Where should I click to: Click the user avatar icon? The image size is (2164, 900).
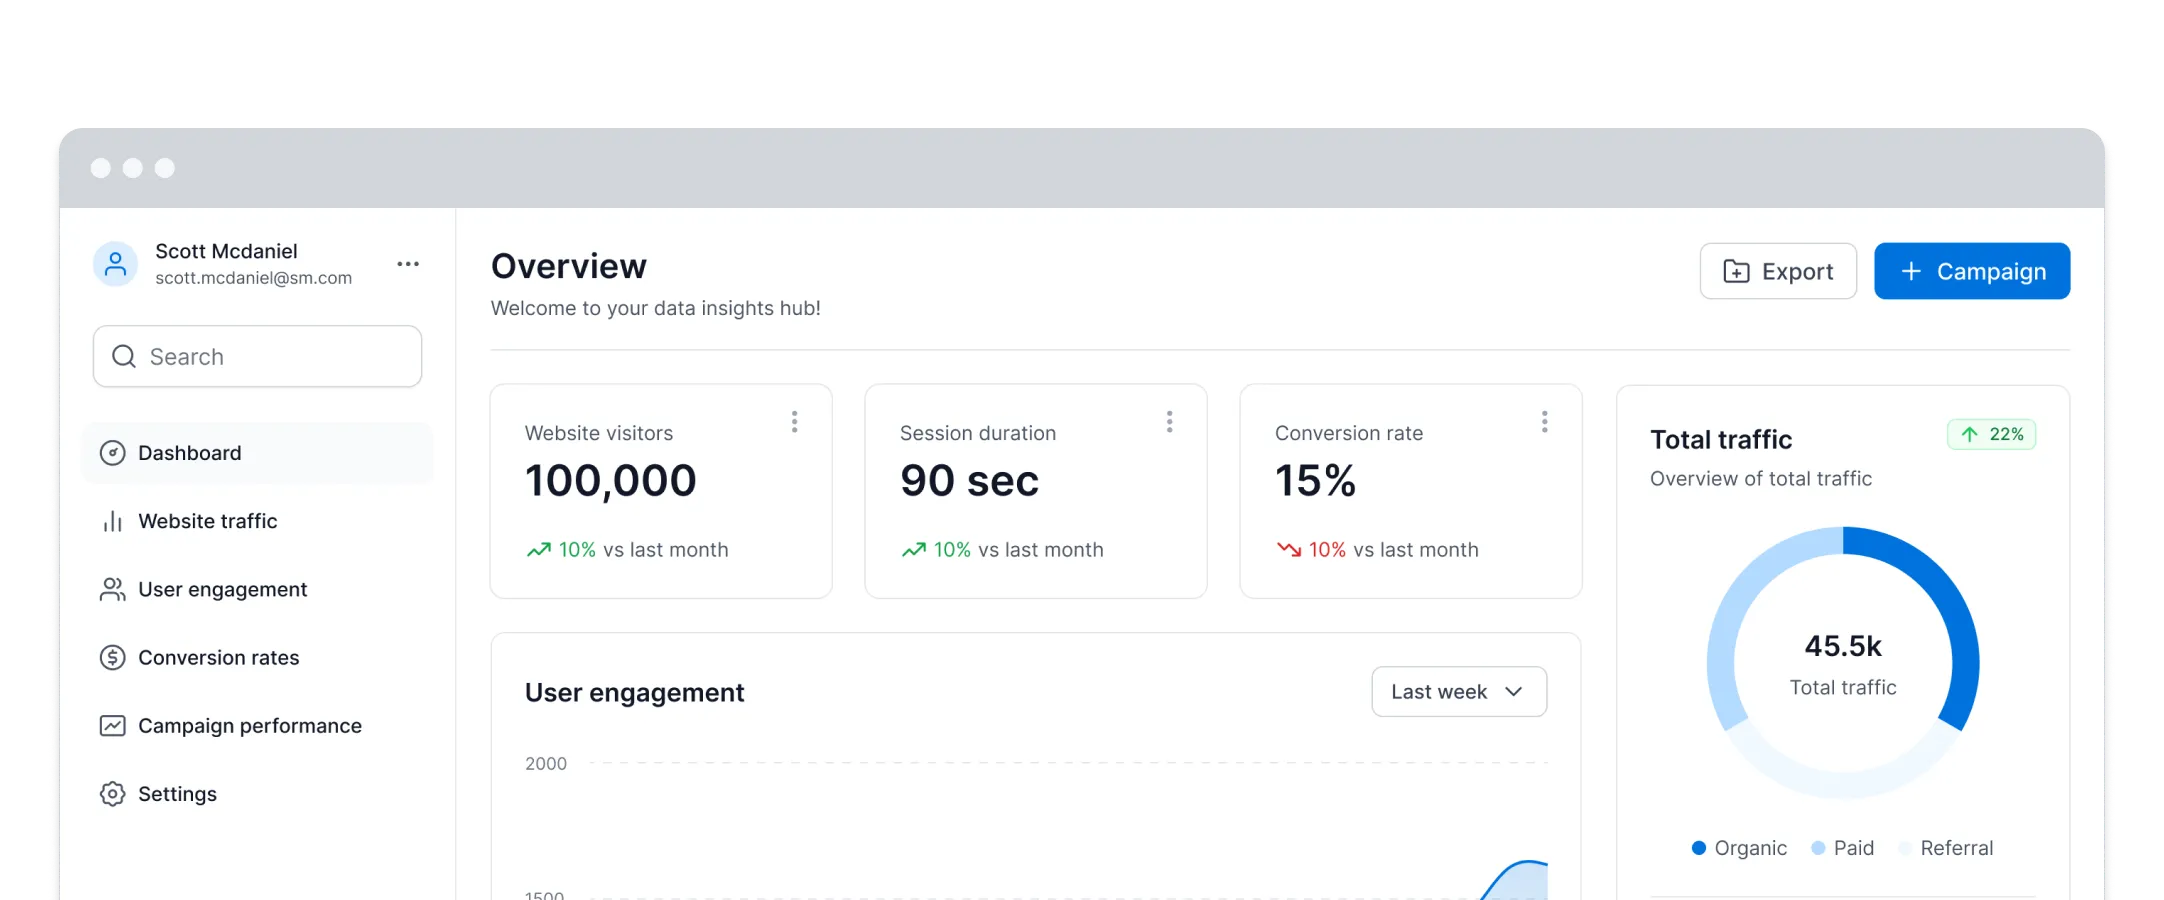coord(115,264)
